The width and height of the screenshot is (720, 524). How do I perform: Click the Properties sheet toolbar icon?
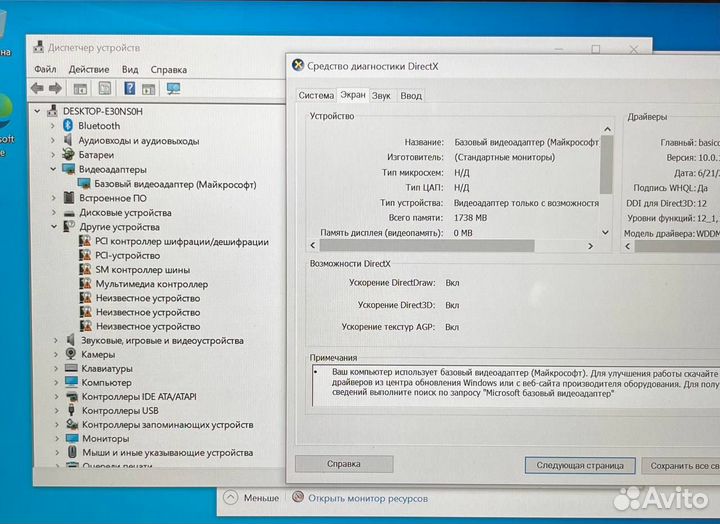point(105,88)
